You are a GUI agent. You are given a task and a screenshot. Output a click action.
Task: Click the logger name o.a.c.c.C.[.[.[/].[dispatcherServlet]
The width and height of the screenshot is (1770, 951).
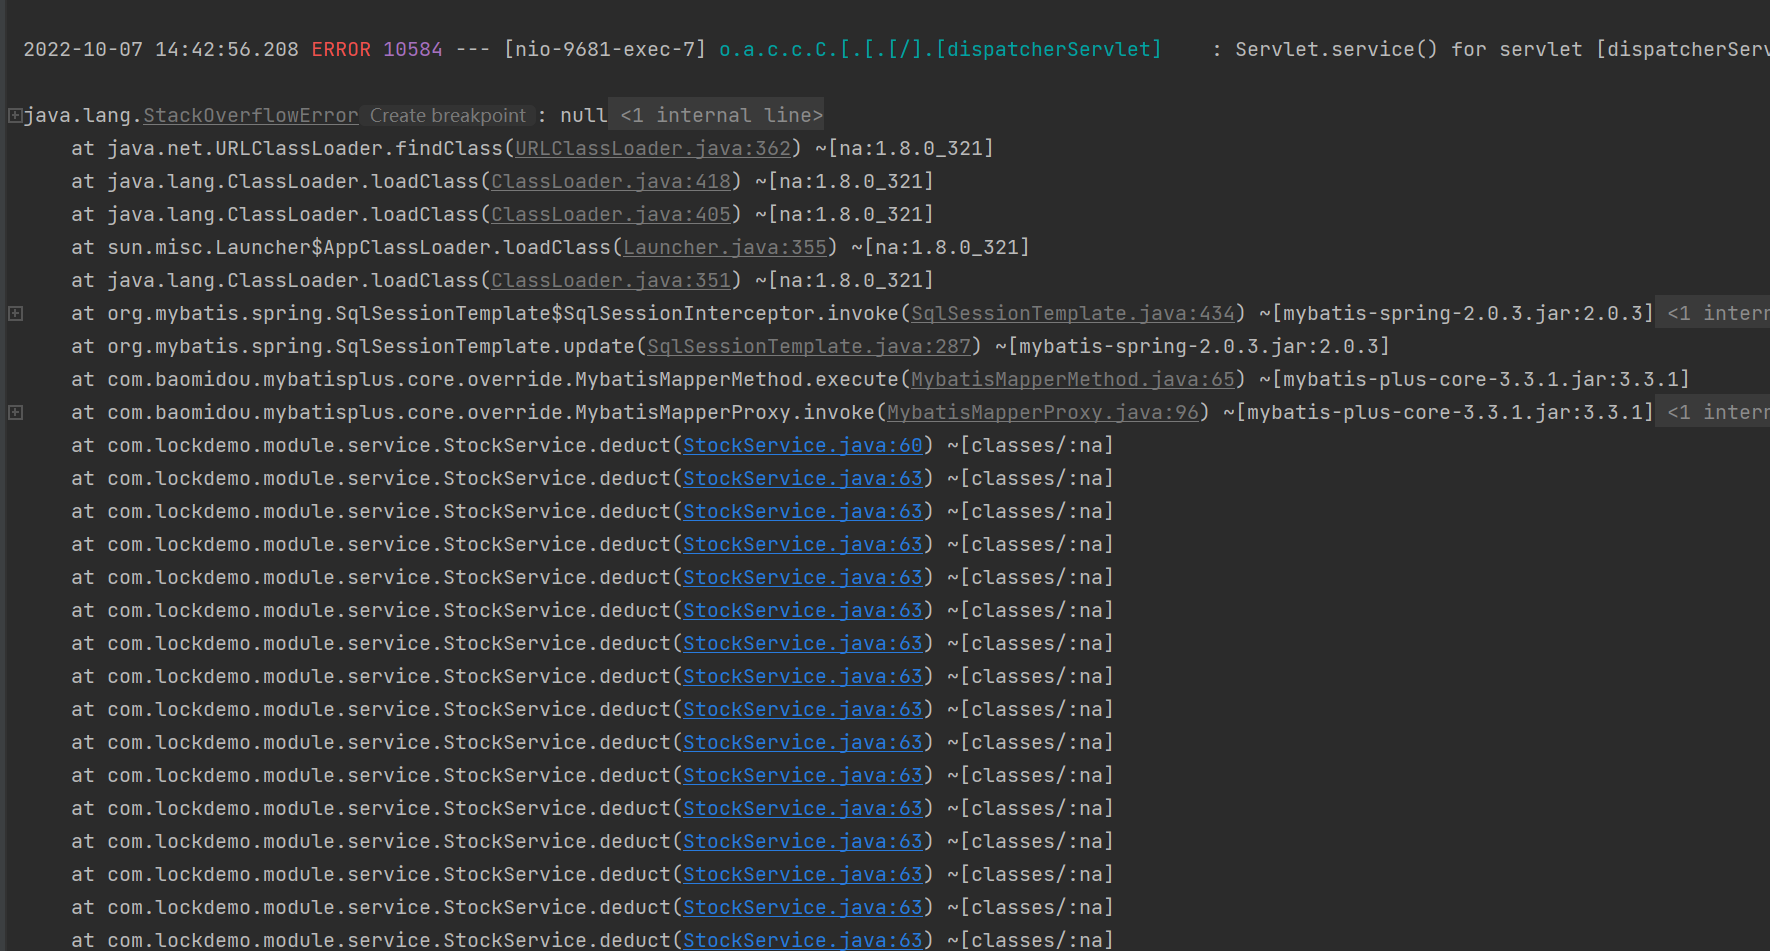pyautogui.click(x=941, y=50)
